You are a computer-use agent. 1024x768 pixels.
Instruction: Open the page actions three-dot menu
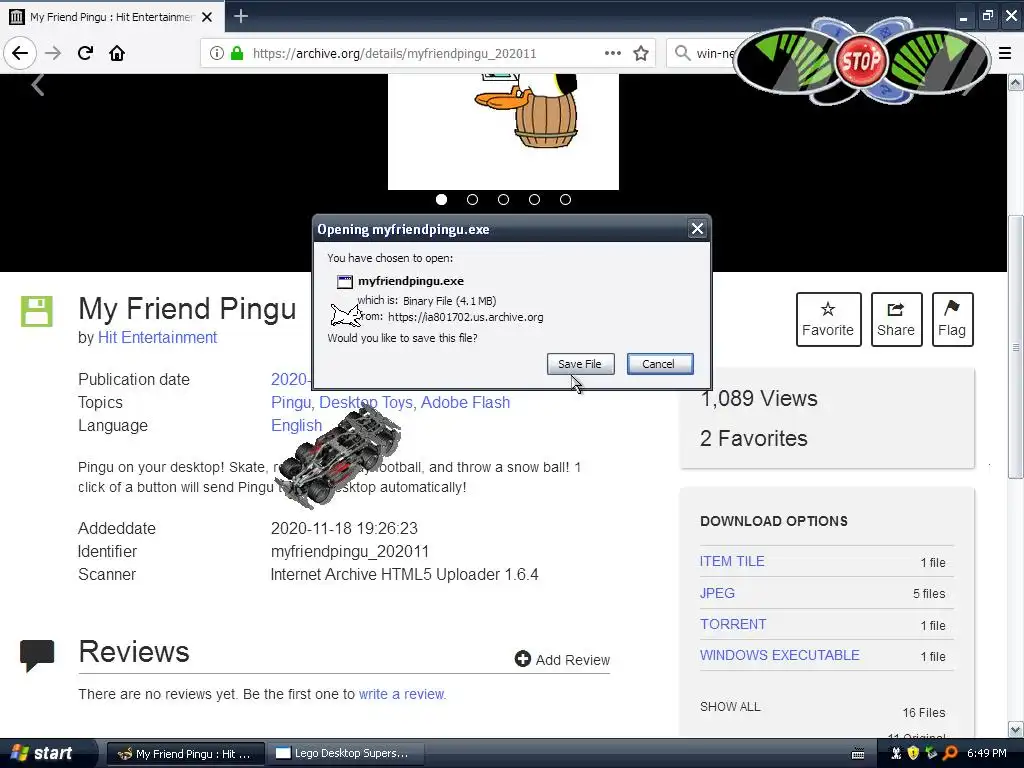(613, 53)
